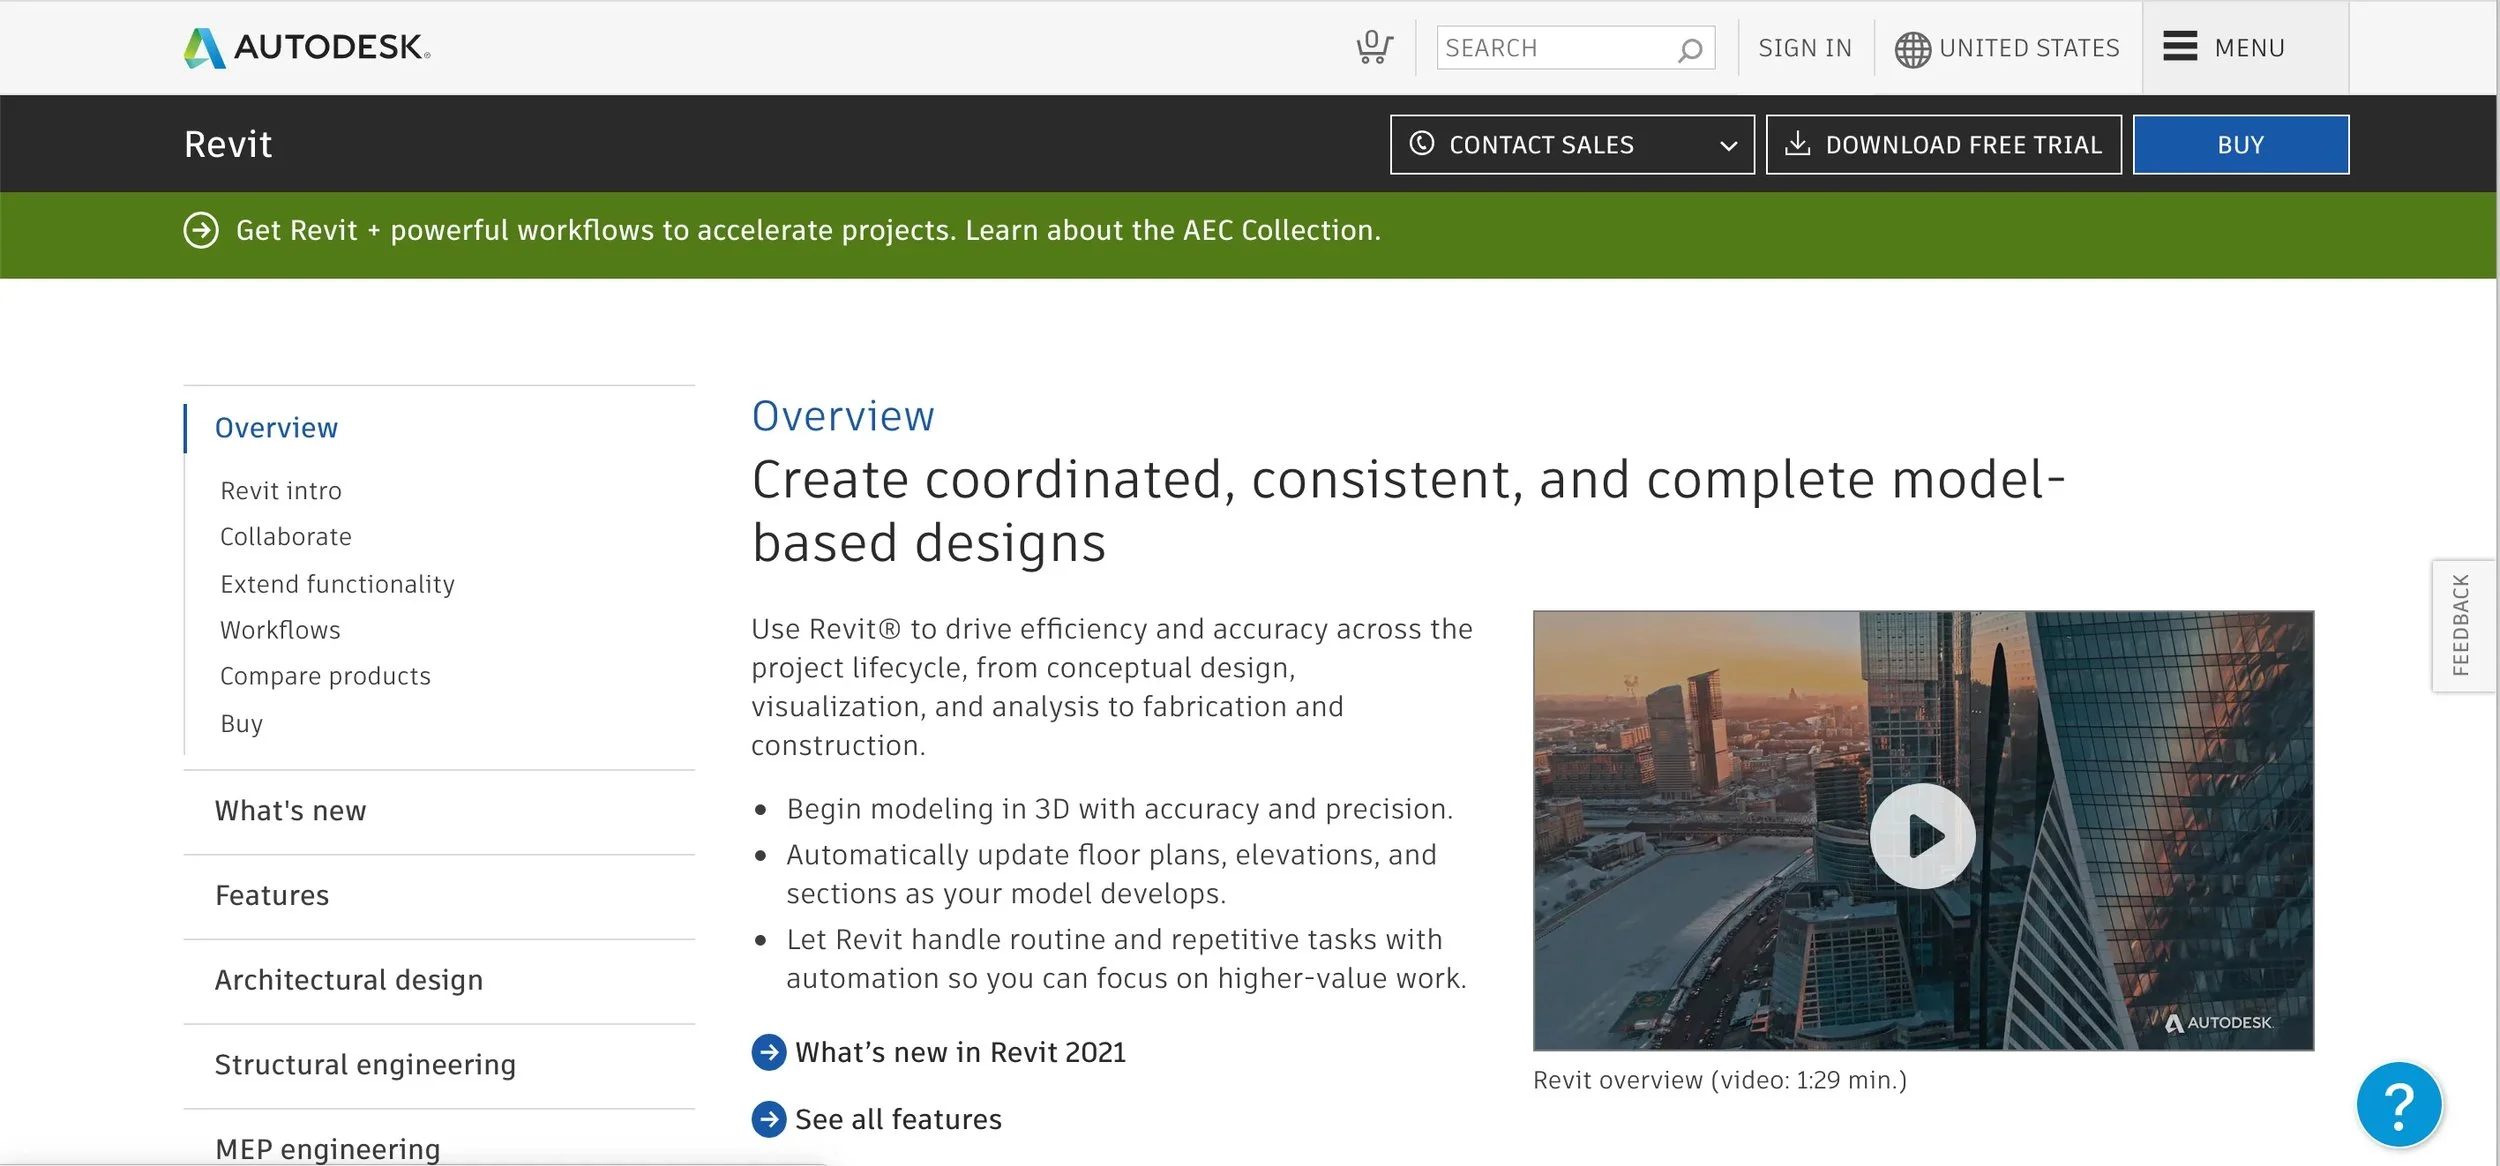Image resolution: width=2500 pixels, height=1166 pixels.
Task: Open the hamburger MENU icon
Action: [2179, 47]
